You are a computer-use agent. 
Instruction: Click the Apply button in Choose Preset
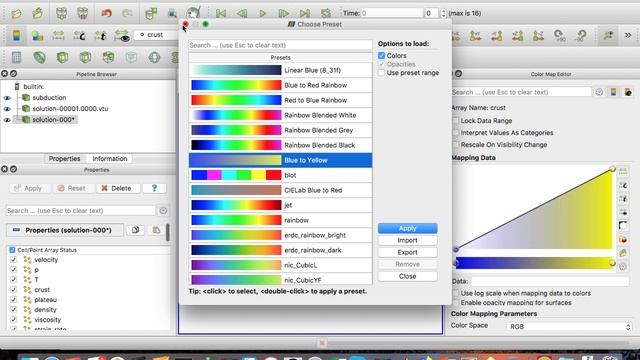click(x=407, y=228)
